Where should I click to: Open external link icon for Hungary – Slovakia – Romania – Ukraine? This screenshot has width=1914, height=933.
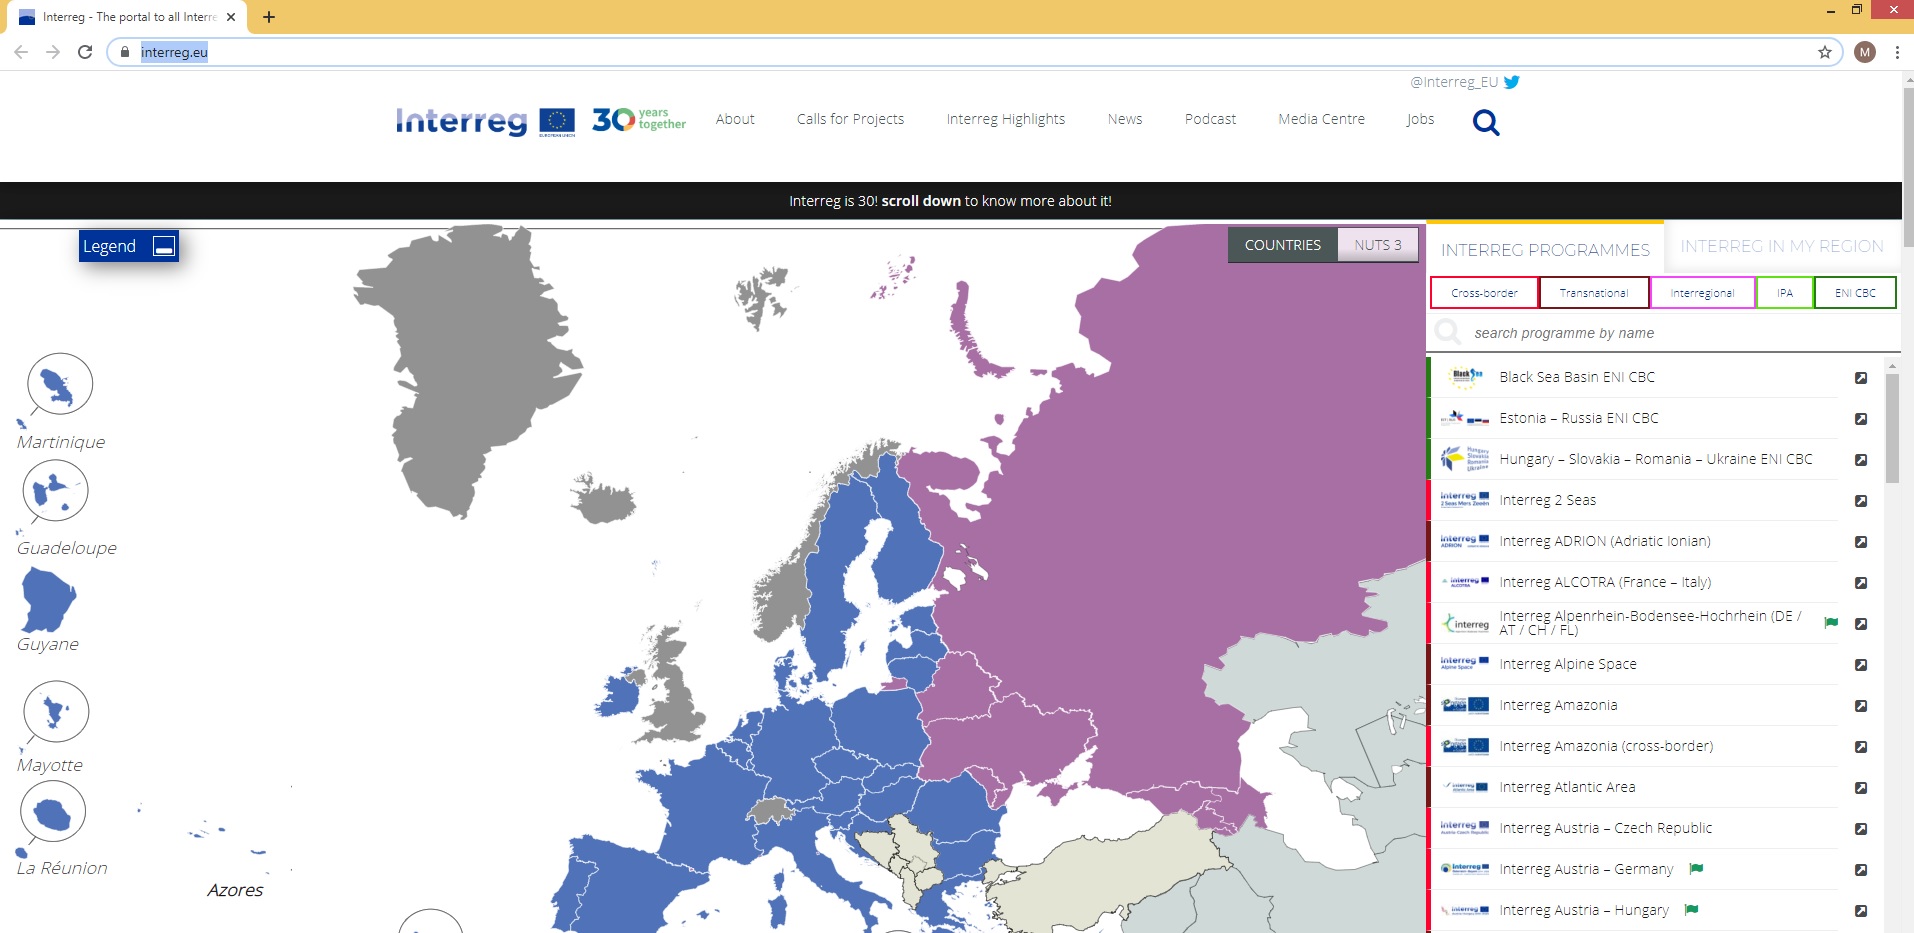point(1861,460)
